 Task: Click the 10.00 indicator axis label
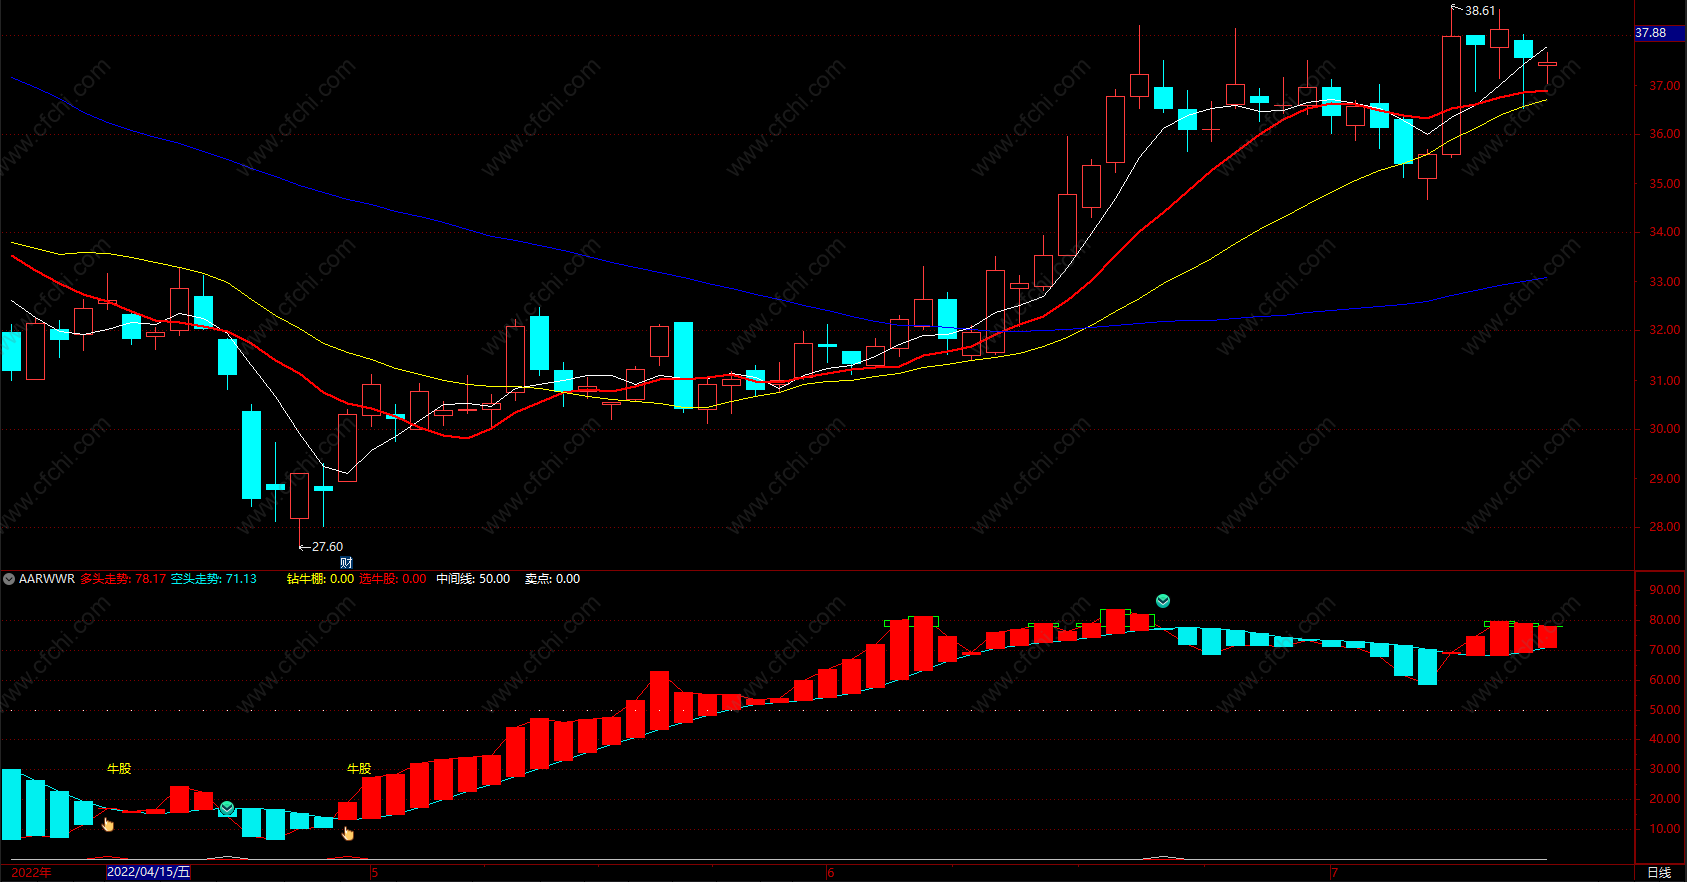click(x=1665, y=829)
